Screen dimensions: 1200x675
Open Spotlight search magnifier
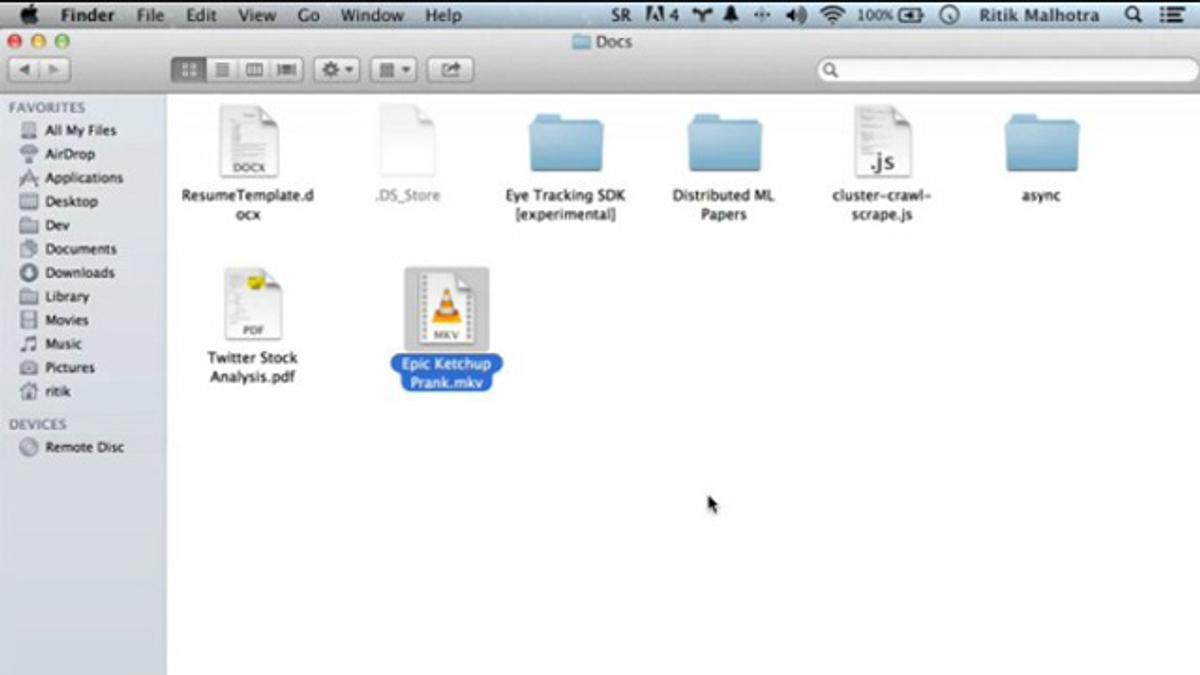[1133, 15]
